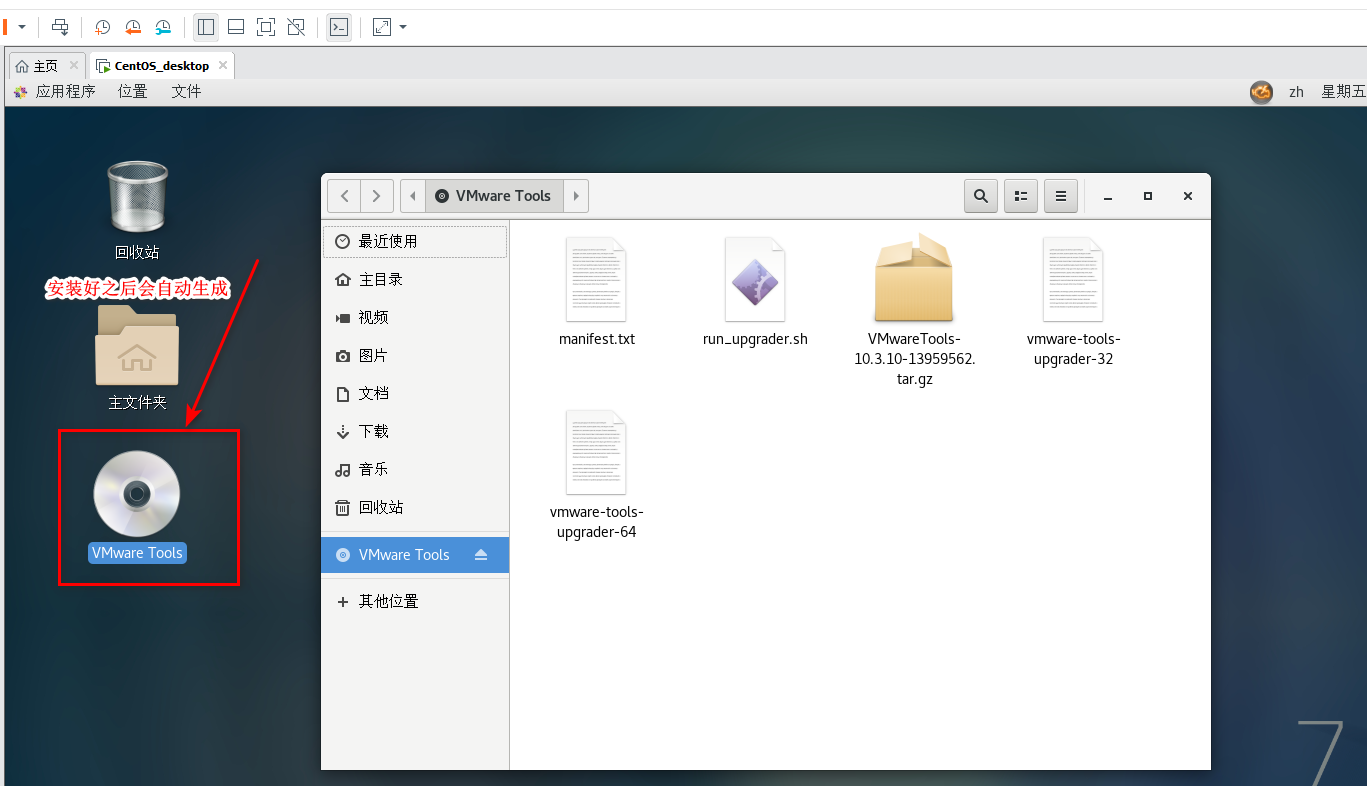Image resolution: width=1367 pixels, height=786 pixels.
Task: Open the power dropdown arrow in VMware toolbar
Action: (22, 27)
